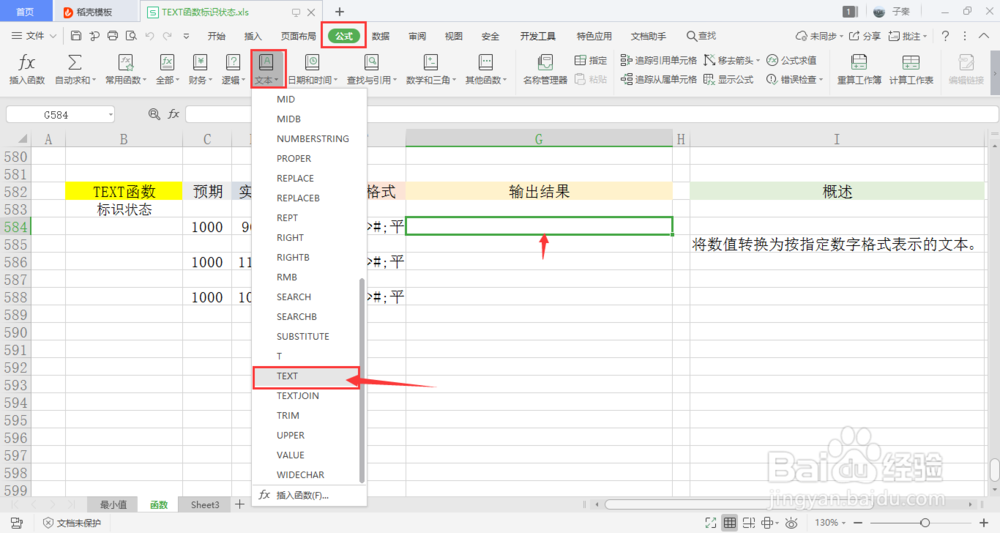Toggle Show Formulas (显示公式)
1000x533 pixels.
pyautogui.click(x=728, y=79)
